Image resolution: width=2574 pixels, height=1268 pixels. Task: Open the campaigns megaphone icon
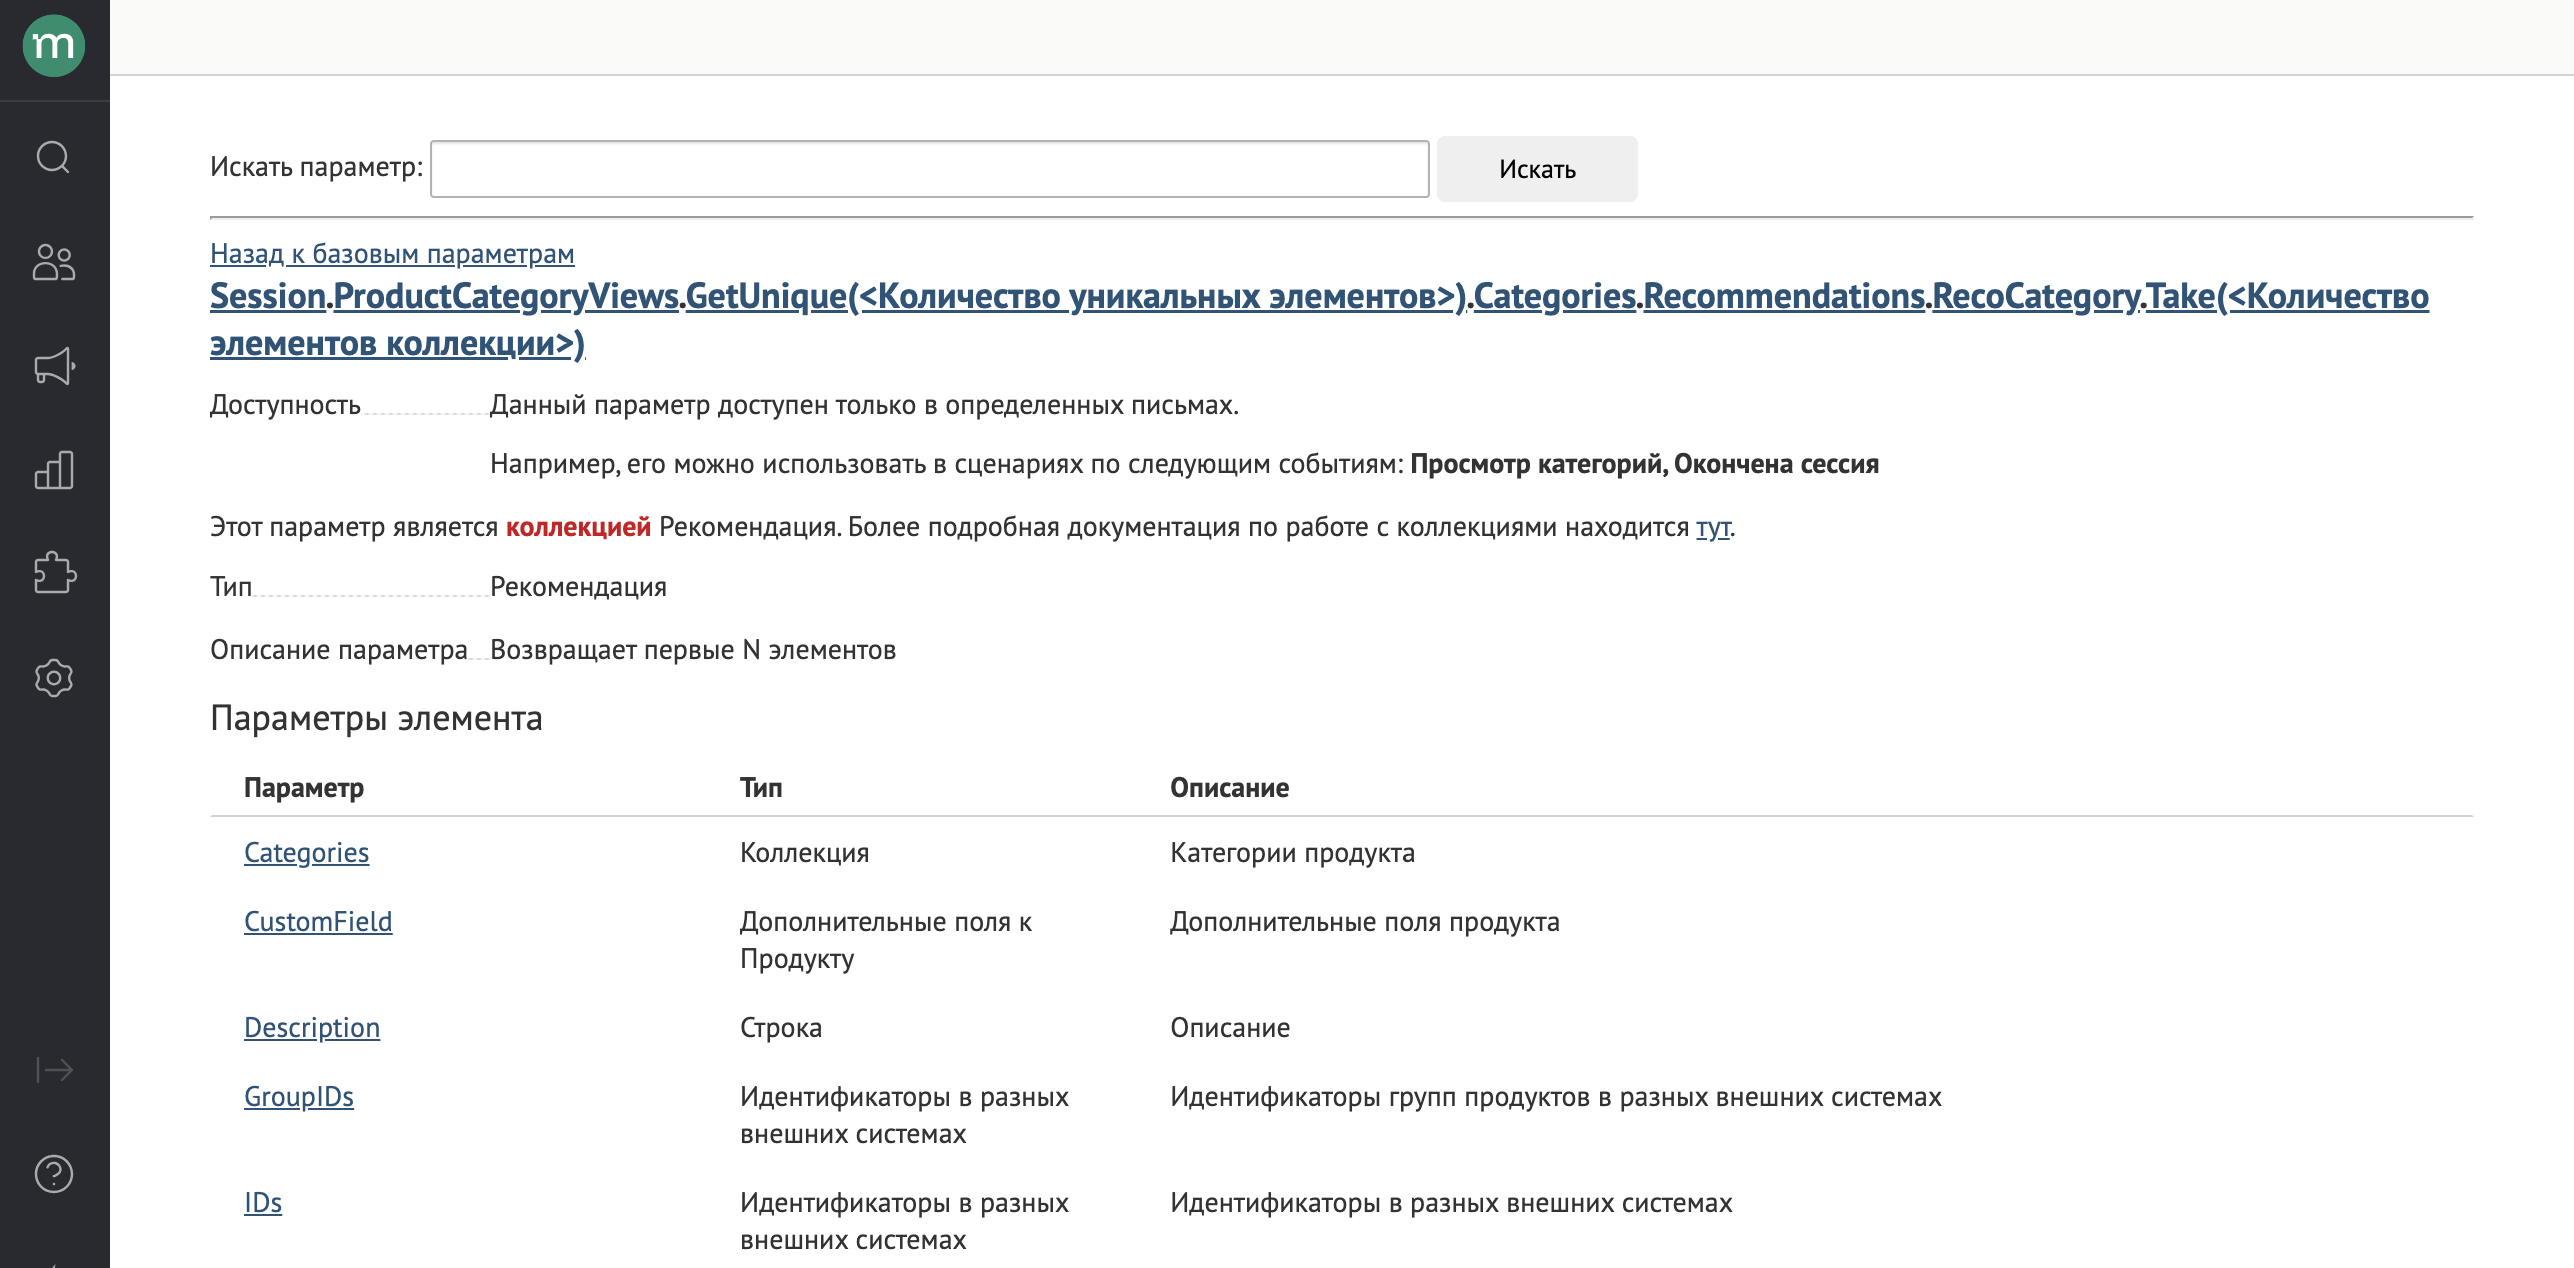pos(54,366)
